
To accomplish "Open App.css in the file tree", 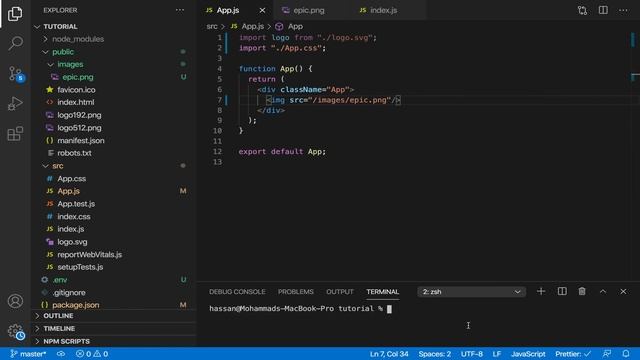I will click(x=113, y=179).
